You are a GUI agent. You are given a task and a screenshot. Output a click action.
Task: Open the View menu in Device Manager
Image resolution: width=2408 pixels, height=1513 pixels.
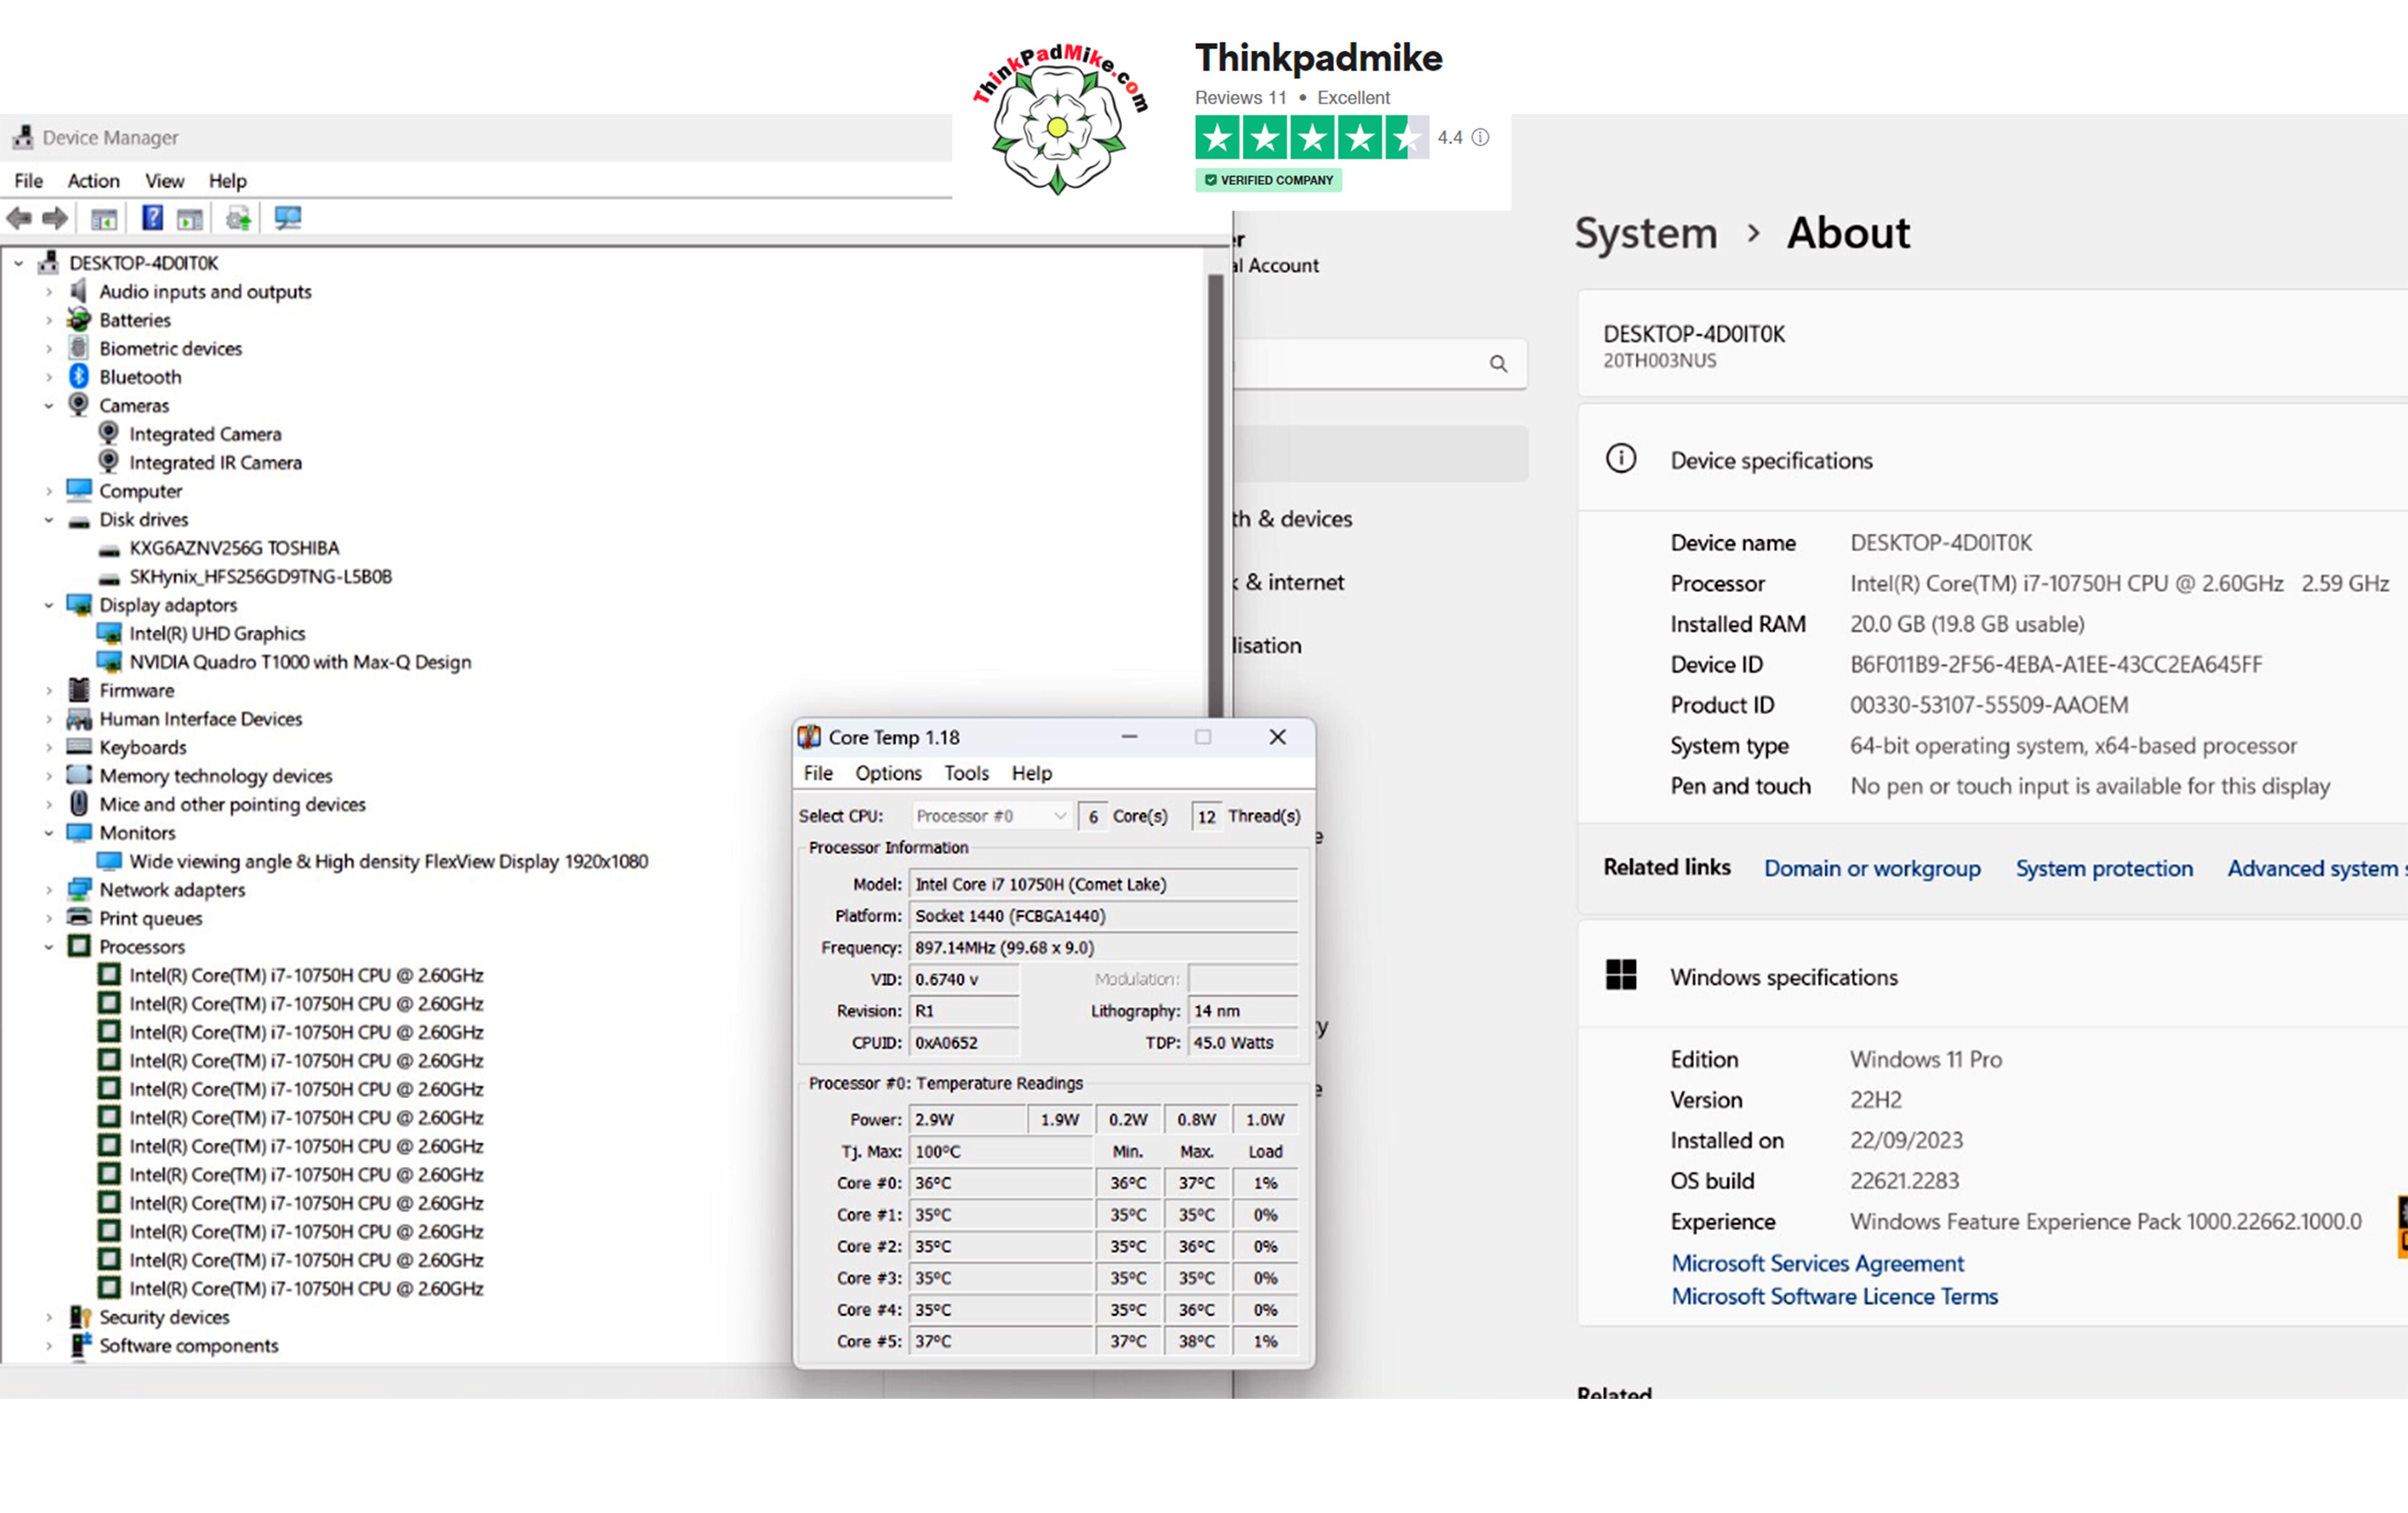[165, 181]
